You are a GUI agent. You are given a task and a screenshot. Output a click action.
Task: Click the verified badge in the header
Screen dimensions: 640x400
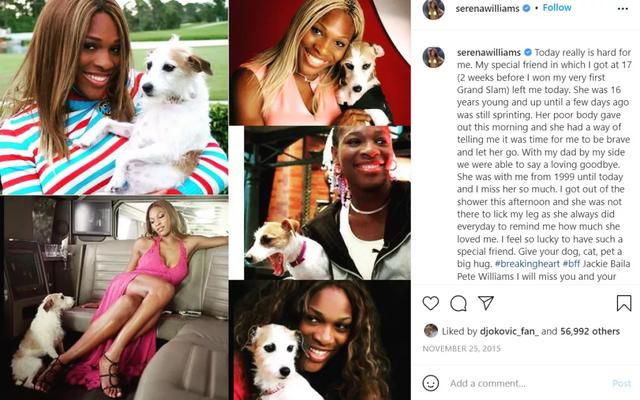(527, 8)
